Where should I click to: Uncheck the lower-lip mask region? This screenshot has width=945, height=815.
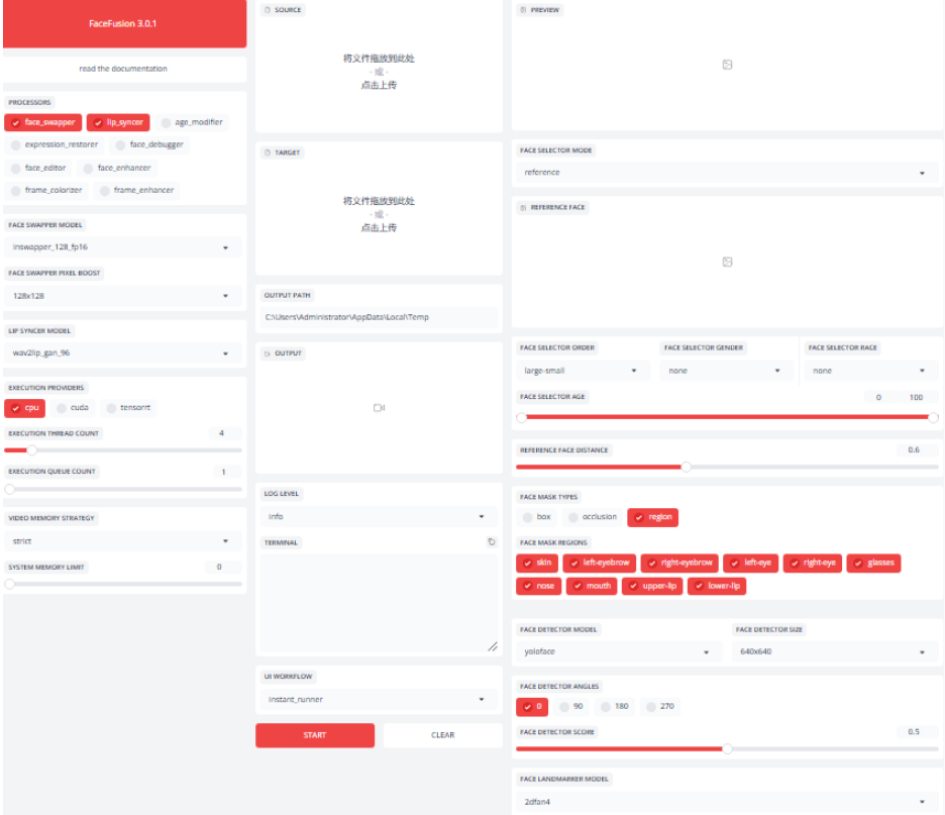tap(717, 586)
